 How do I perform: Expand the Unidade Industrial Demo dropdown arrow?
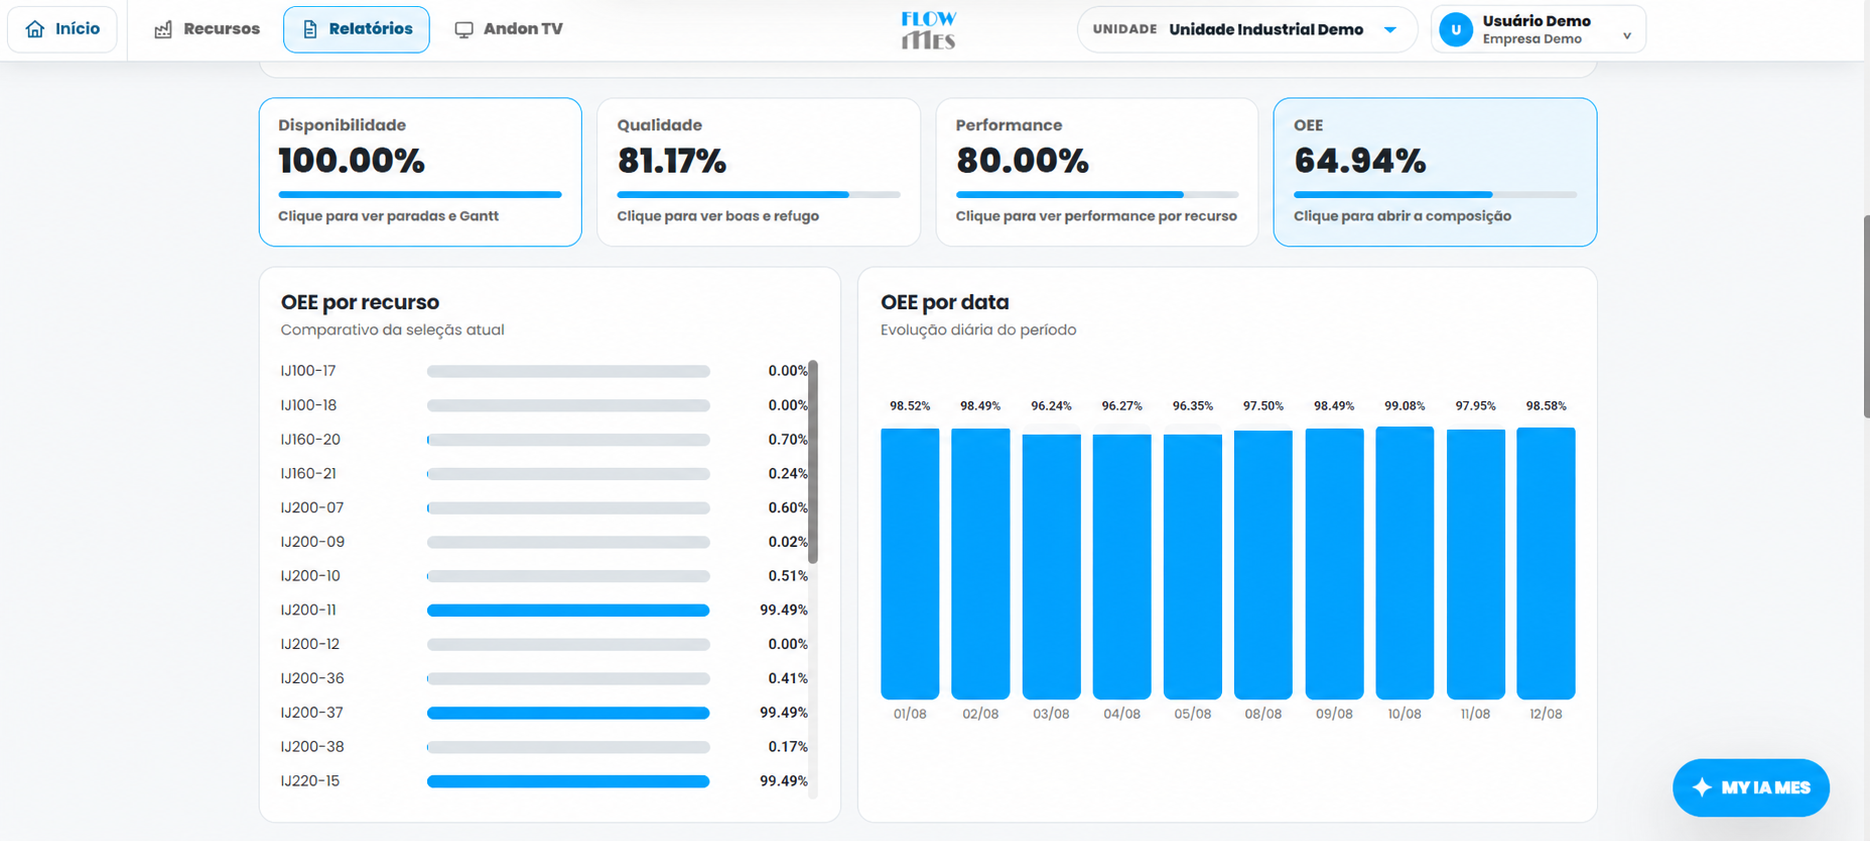point(1390,29)
